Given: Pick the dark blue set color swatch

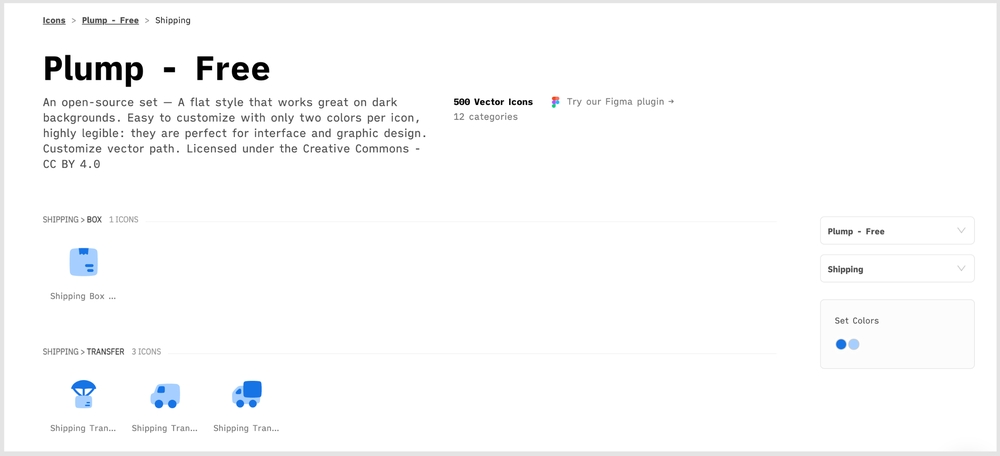Looking at the screenshot, I should (x=841, y=344).
